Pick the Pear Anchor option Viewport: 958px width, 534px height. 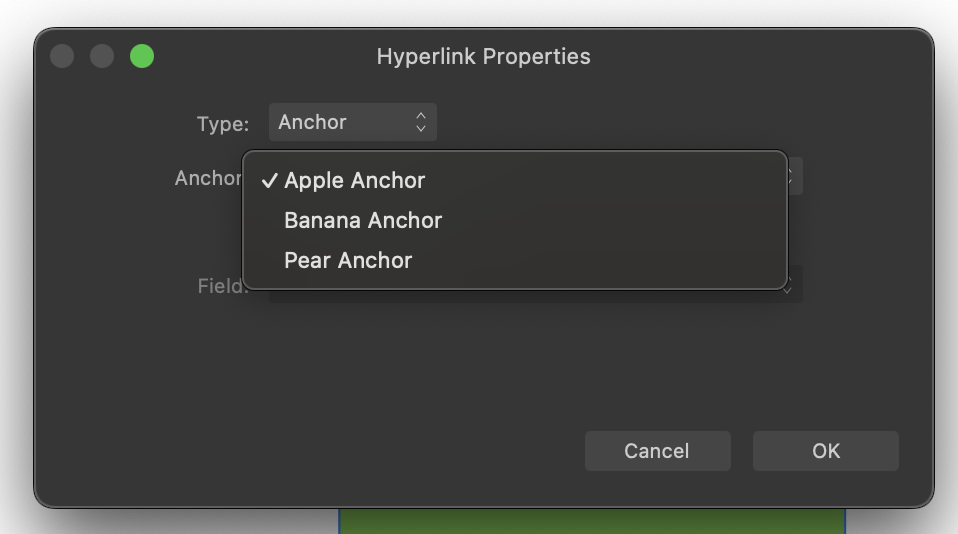point(514,260)
